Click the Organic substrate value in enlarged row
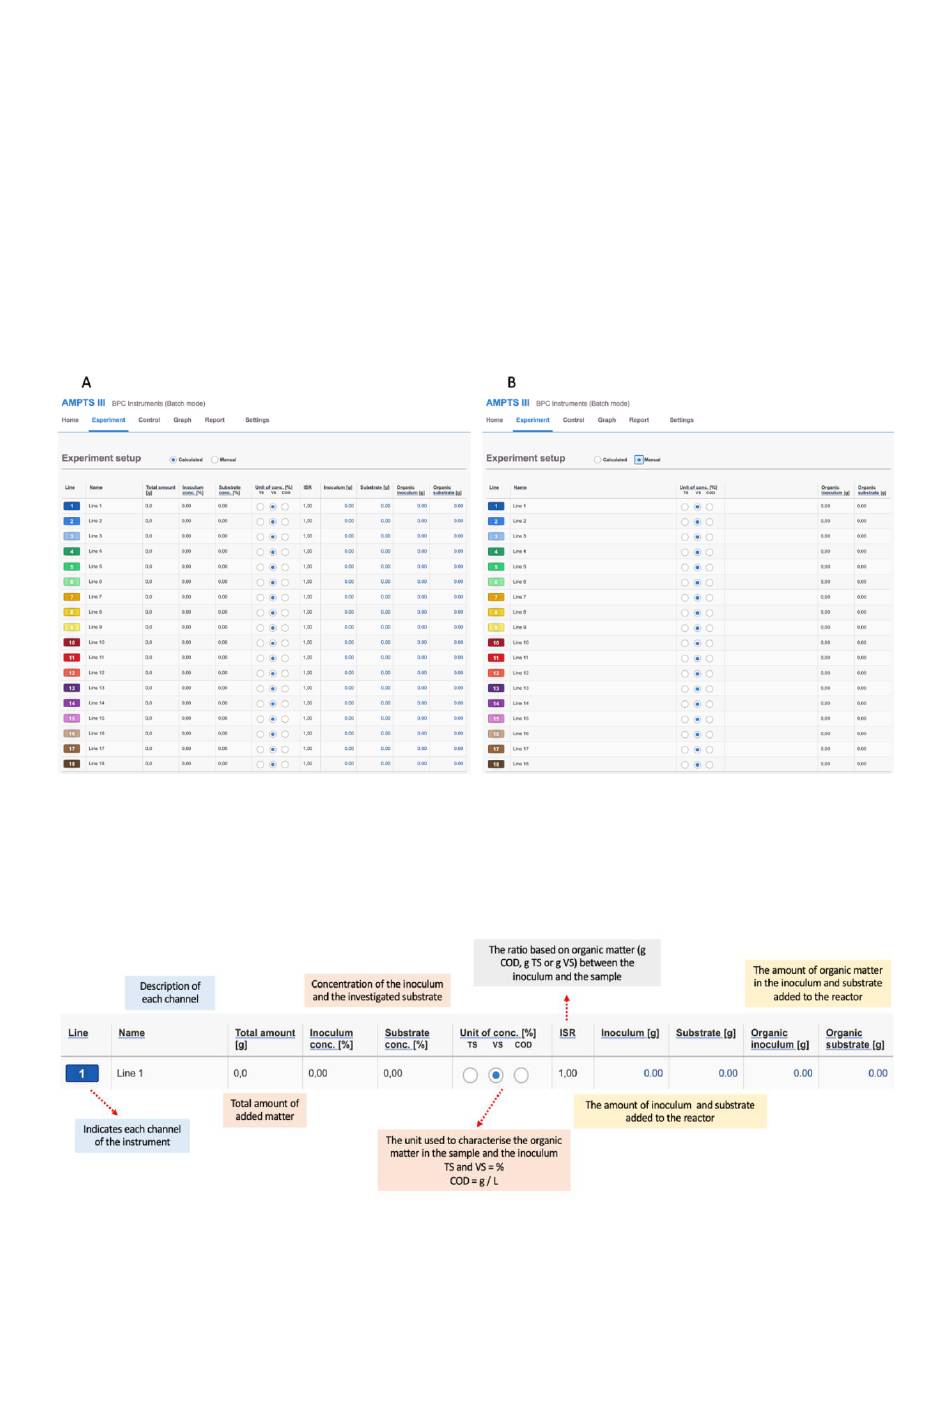Image resolution: width=950 pixels, height=1409 pixels. point(878,1073)
